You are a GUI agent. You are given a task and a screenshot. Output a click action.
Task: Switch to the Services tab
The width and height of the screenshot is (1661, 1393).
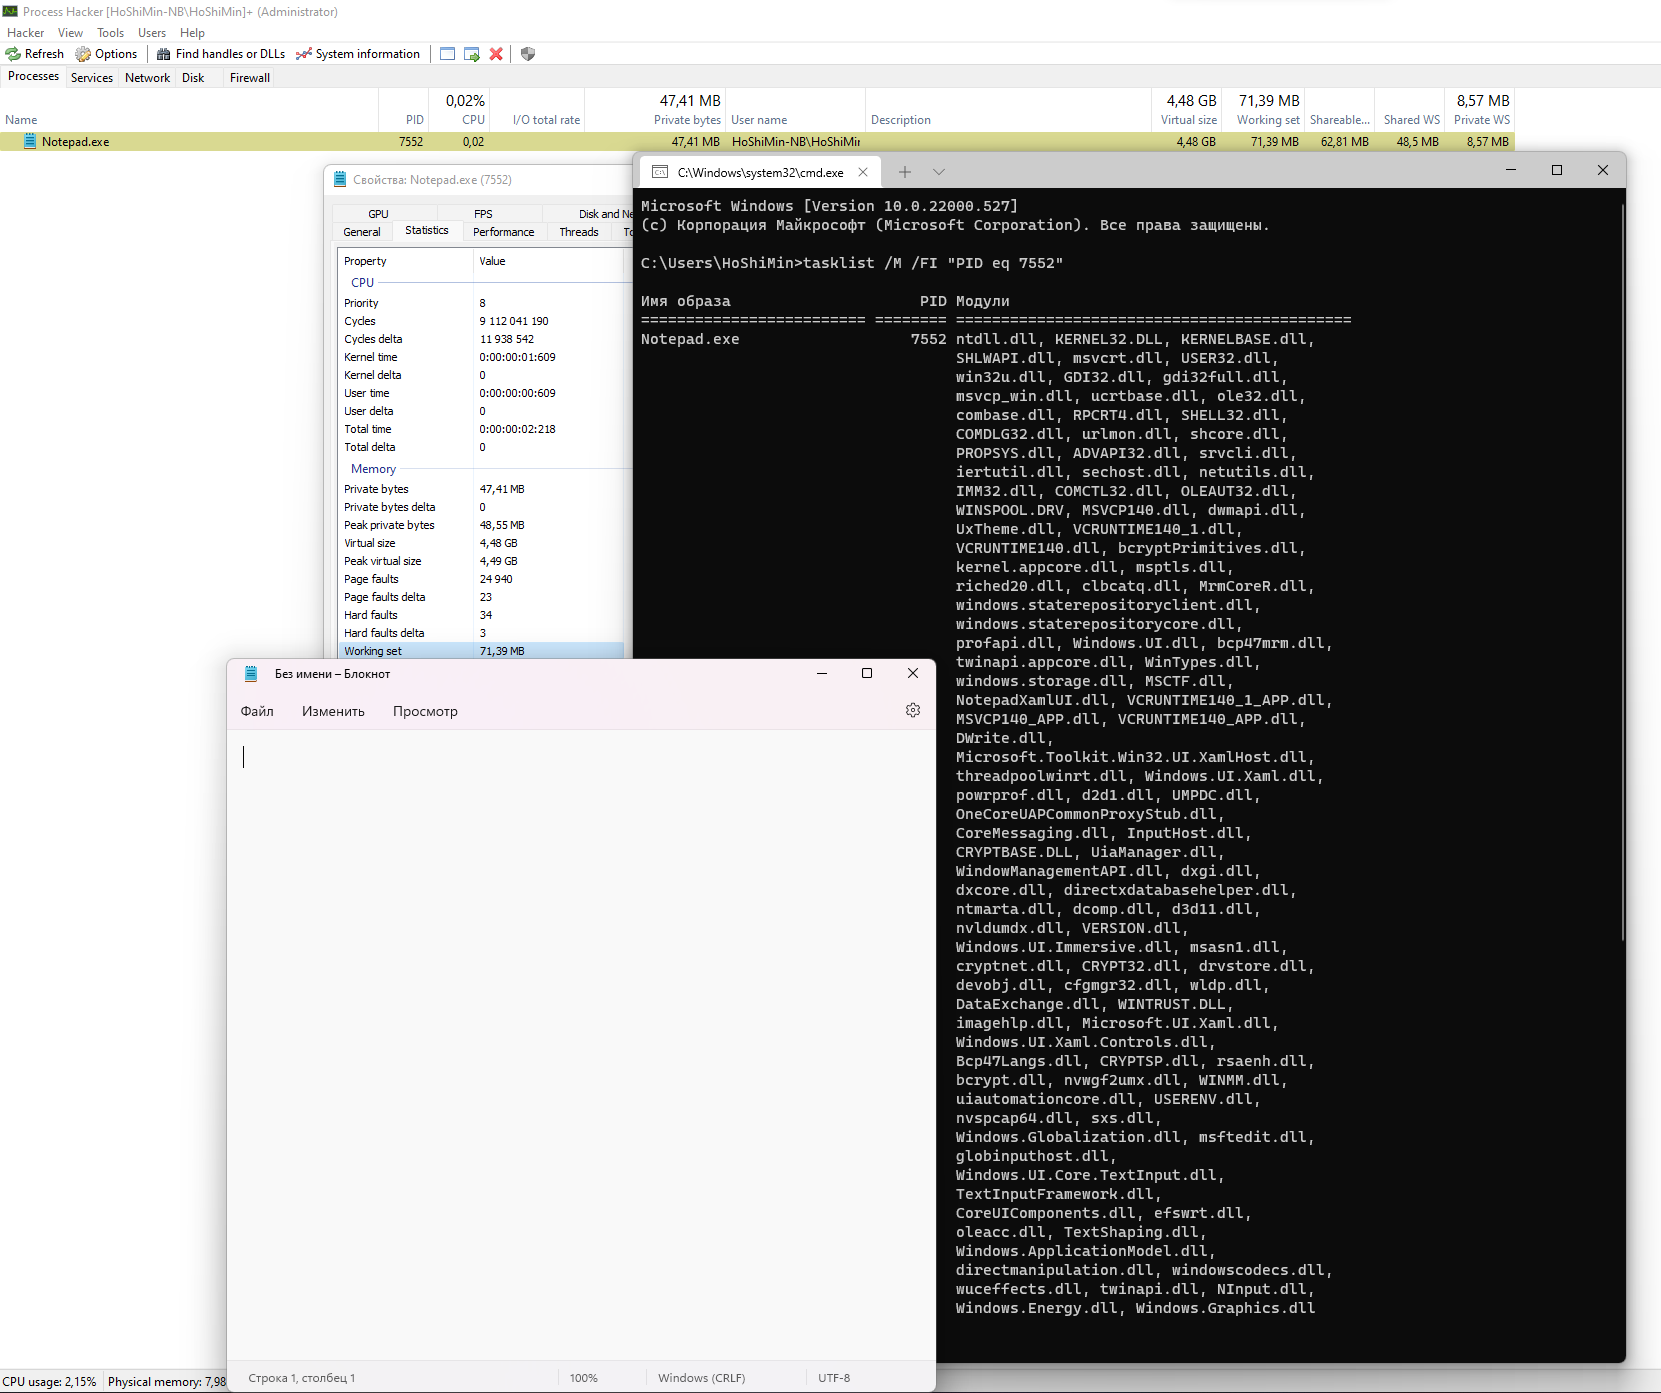(92, 78)
